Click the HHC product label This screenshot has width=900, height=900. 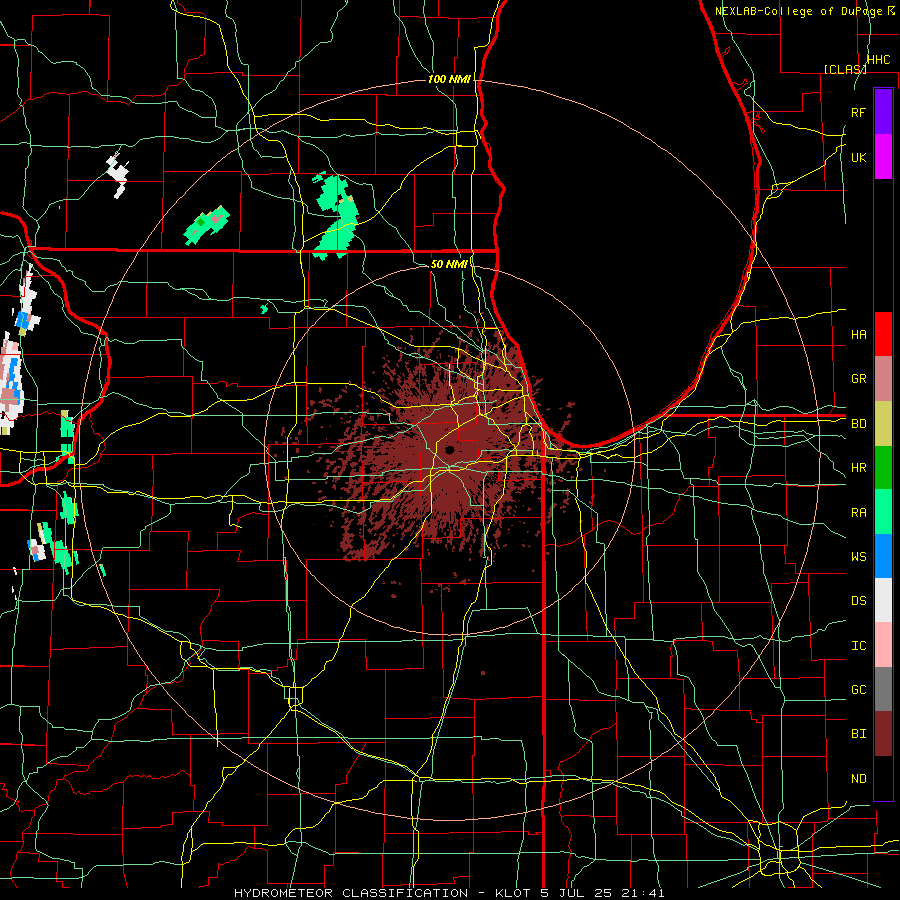[878, 60]
